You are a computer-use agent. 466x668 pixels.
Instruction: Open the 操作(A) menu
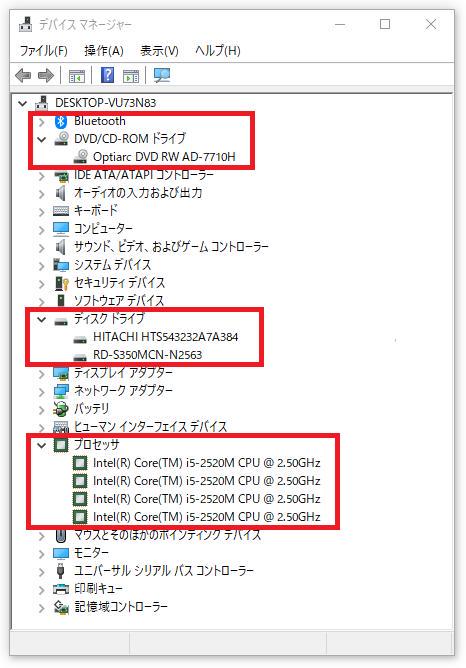click(104, 51)
